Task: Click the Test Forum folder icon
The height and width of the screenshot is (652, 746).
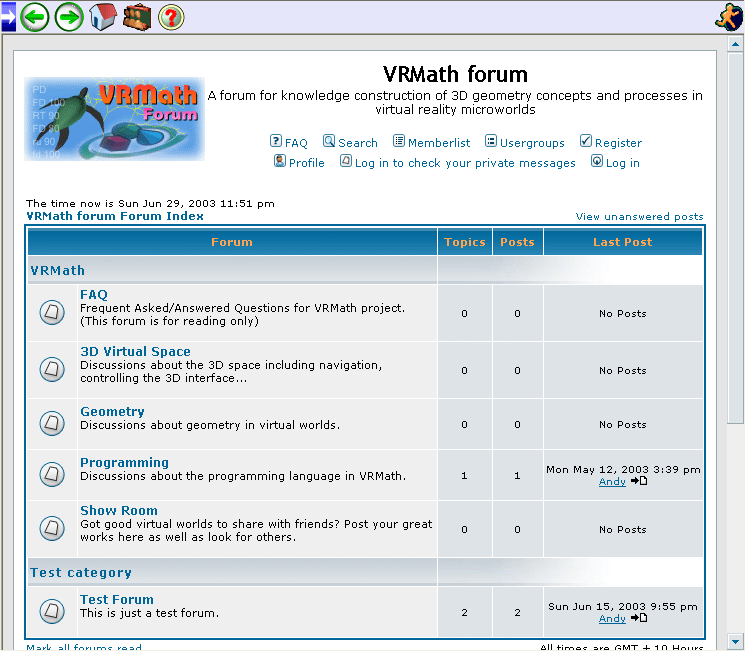Action: click(52, 611)
